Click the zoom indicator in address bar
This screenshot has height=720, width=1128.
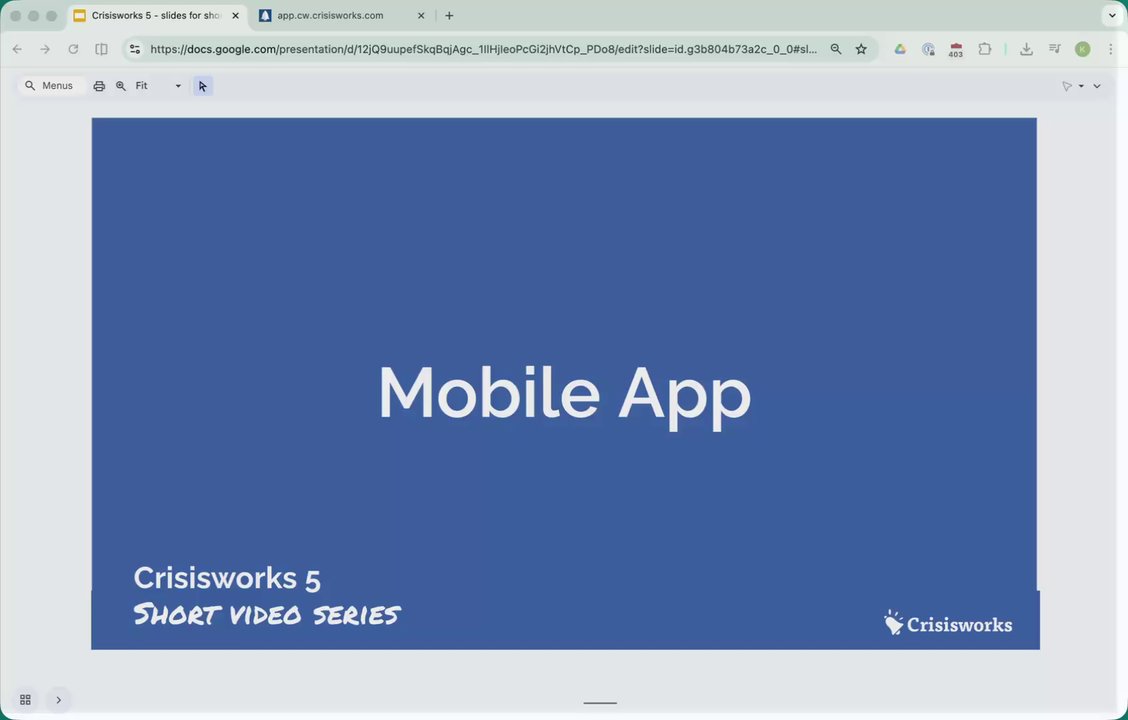(836, 49)
